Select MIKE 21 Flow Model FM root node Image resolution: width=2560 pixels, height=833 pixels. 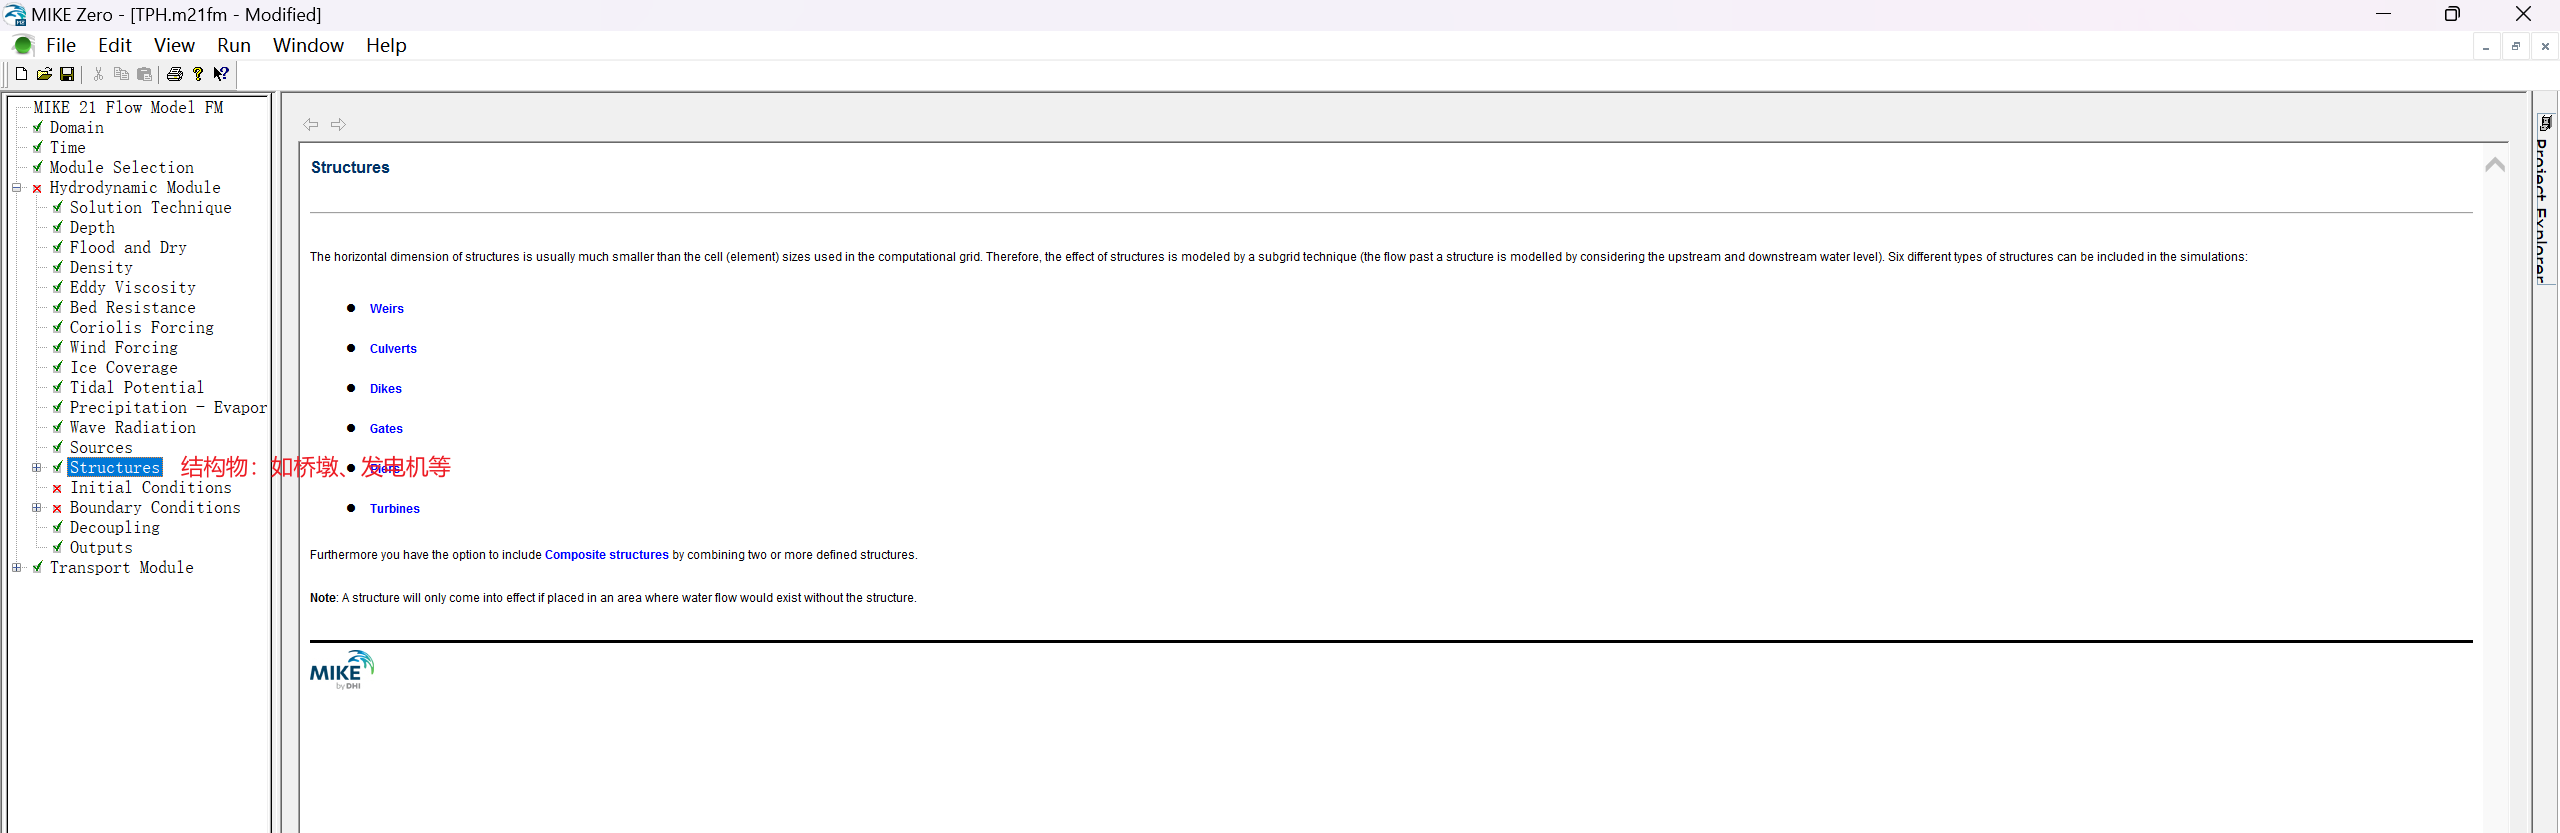(128, 108)
